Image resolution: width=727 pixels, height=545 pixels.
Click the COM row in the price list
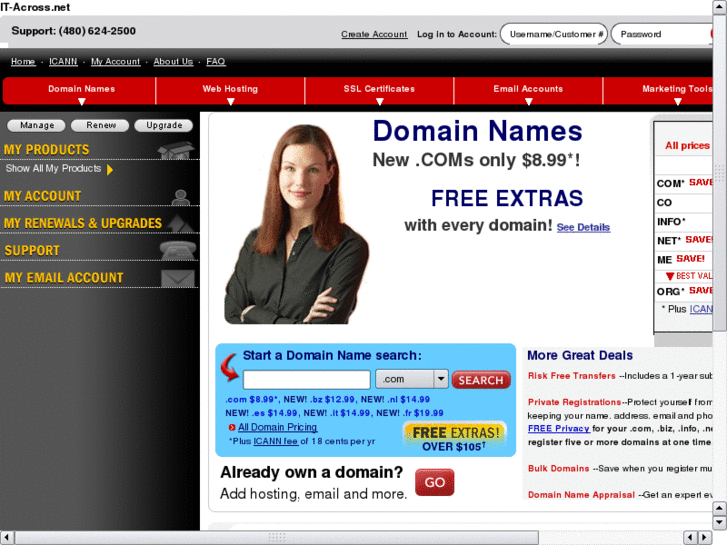(684, 183)
